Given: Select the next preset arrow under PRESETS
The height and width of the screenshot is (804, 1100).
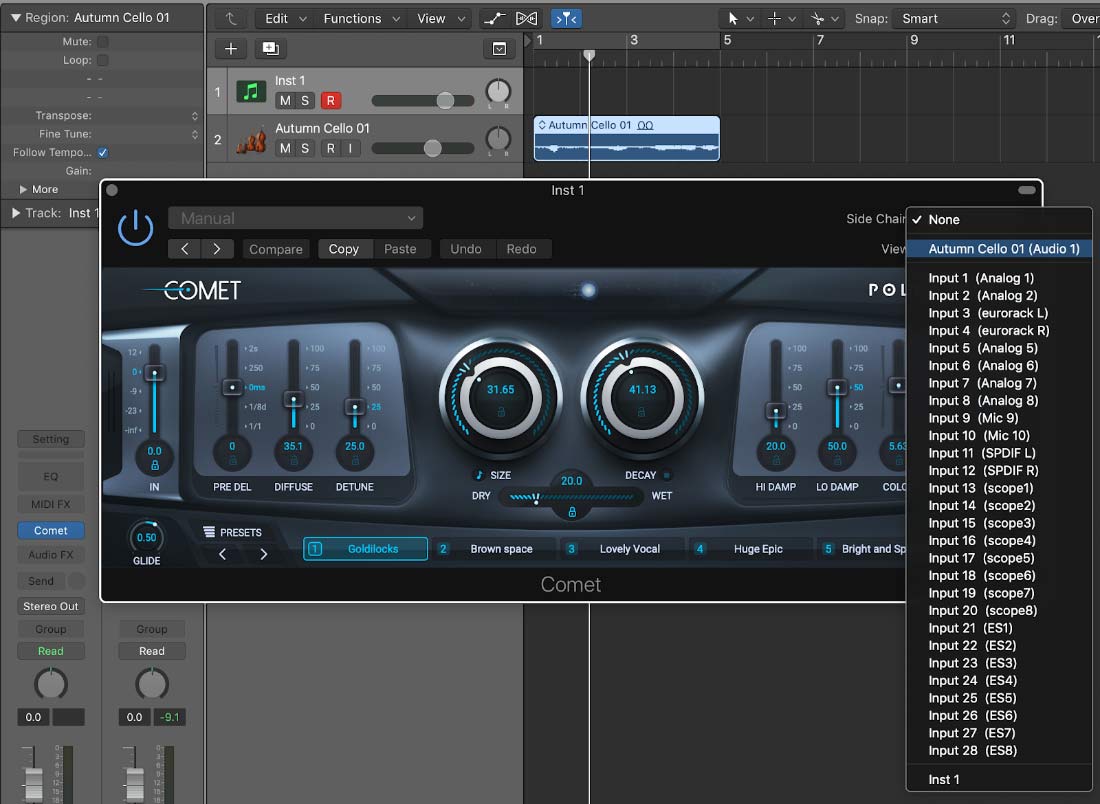Looking at the screenshot, I should point(264,554).
